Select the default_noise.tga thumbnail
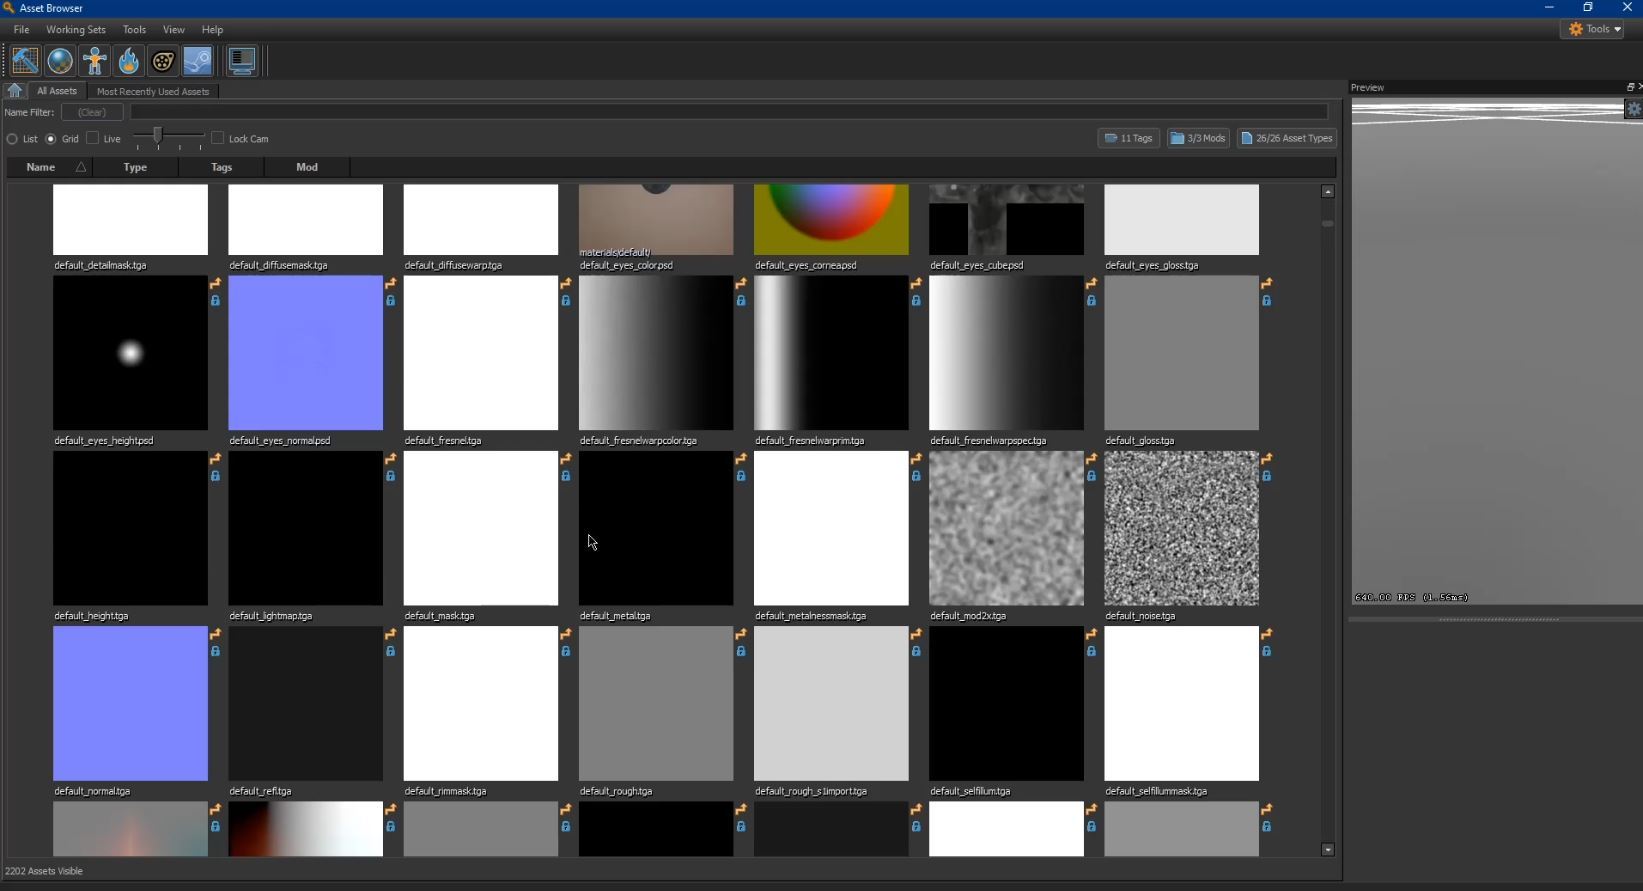This screenshot has width=1643, height=891. (1182, 528)
